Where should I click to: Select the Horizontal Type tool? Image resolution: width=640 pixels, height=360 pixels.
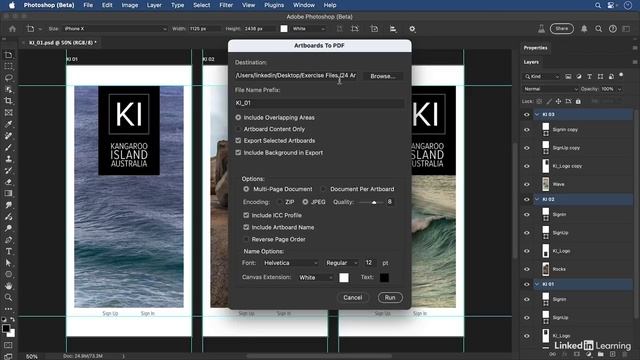[8, 251]
